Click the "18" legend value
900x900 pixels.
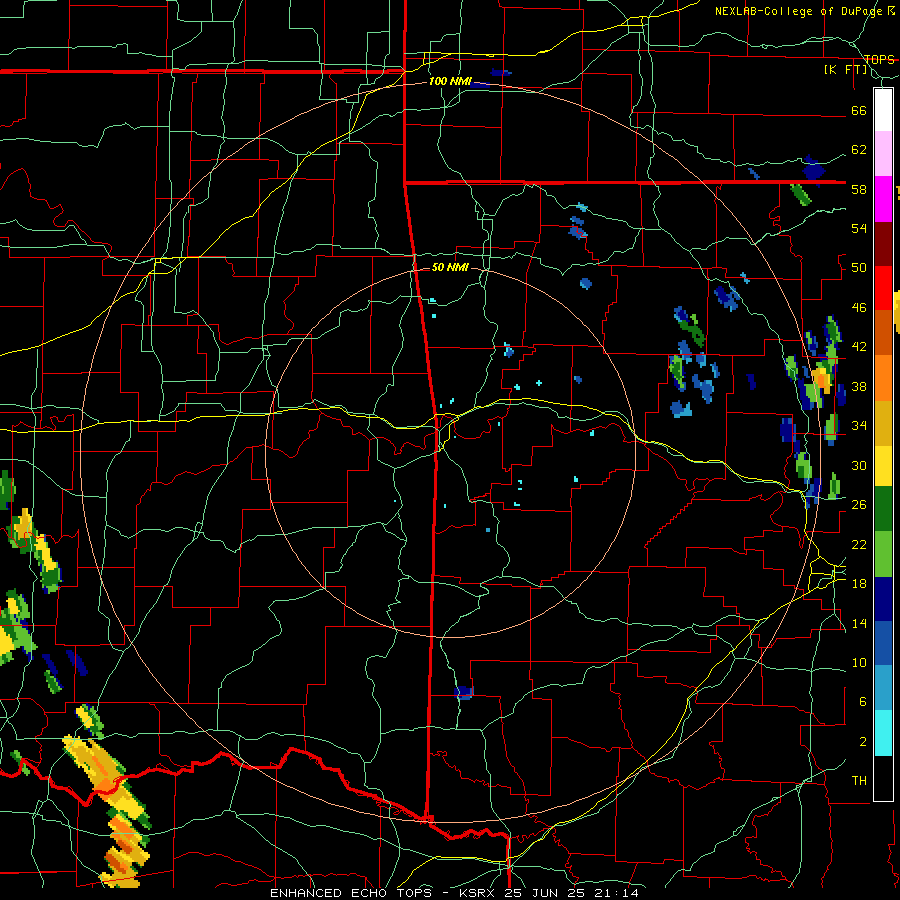coord(859,584)
